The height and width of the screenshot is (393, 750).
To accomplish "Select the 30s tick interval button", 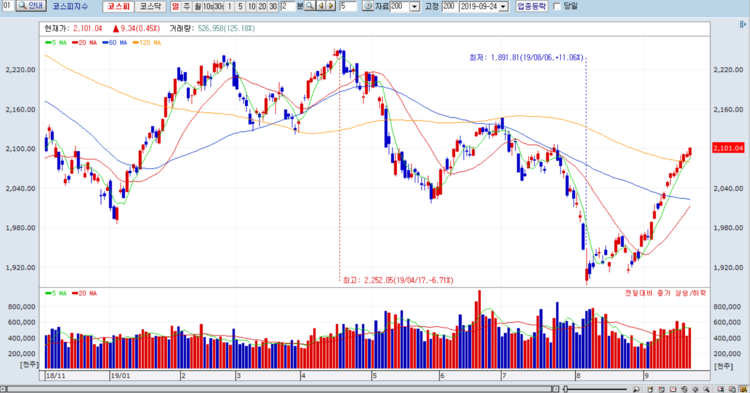I will pyautogui.click(x=219, y=6).
